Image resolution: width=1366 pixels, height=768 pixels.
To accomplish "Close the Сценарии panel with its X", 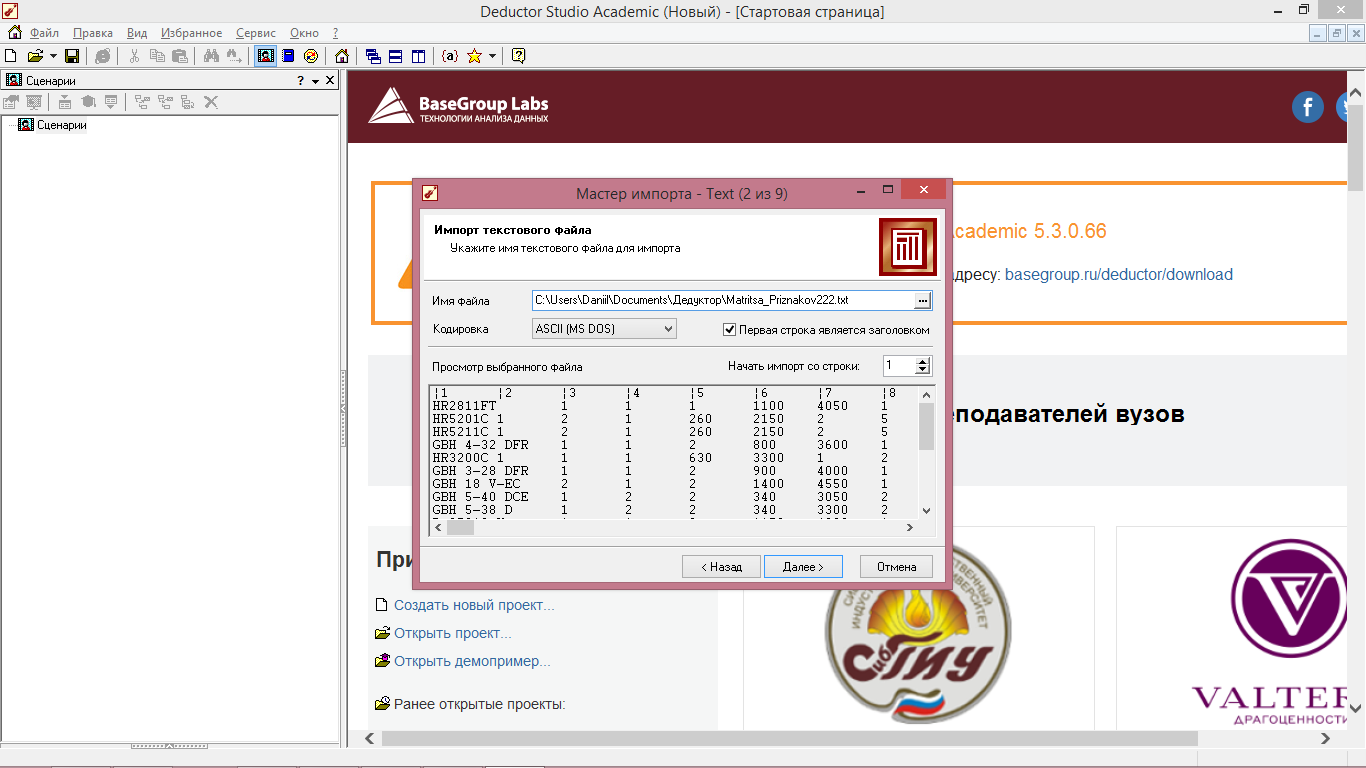I will click(x=330, y=81).
